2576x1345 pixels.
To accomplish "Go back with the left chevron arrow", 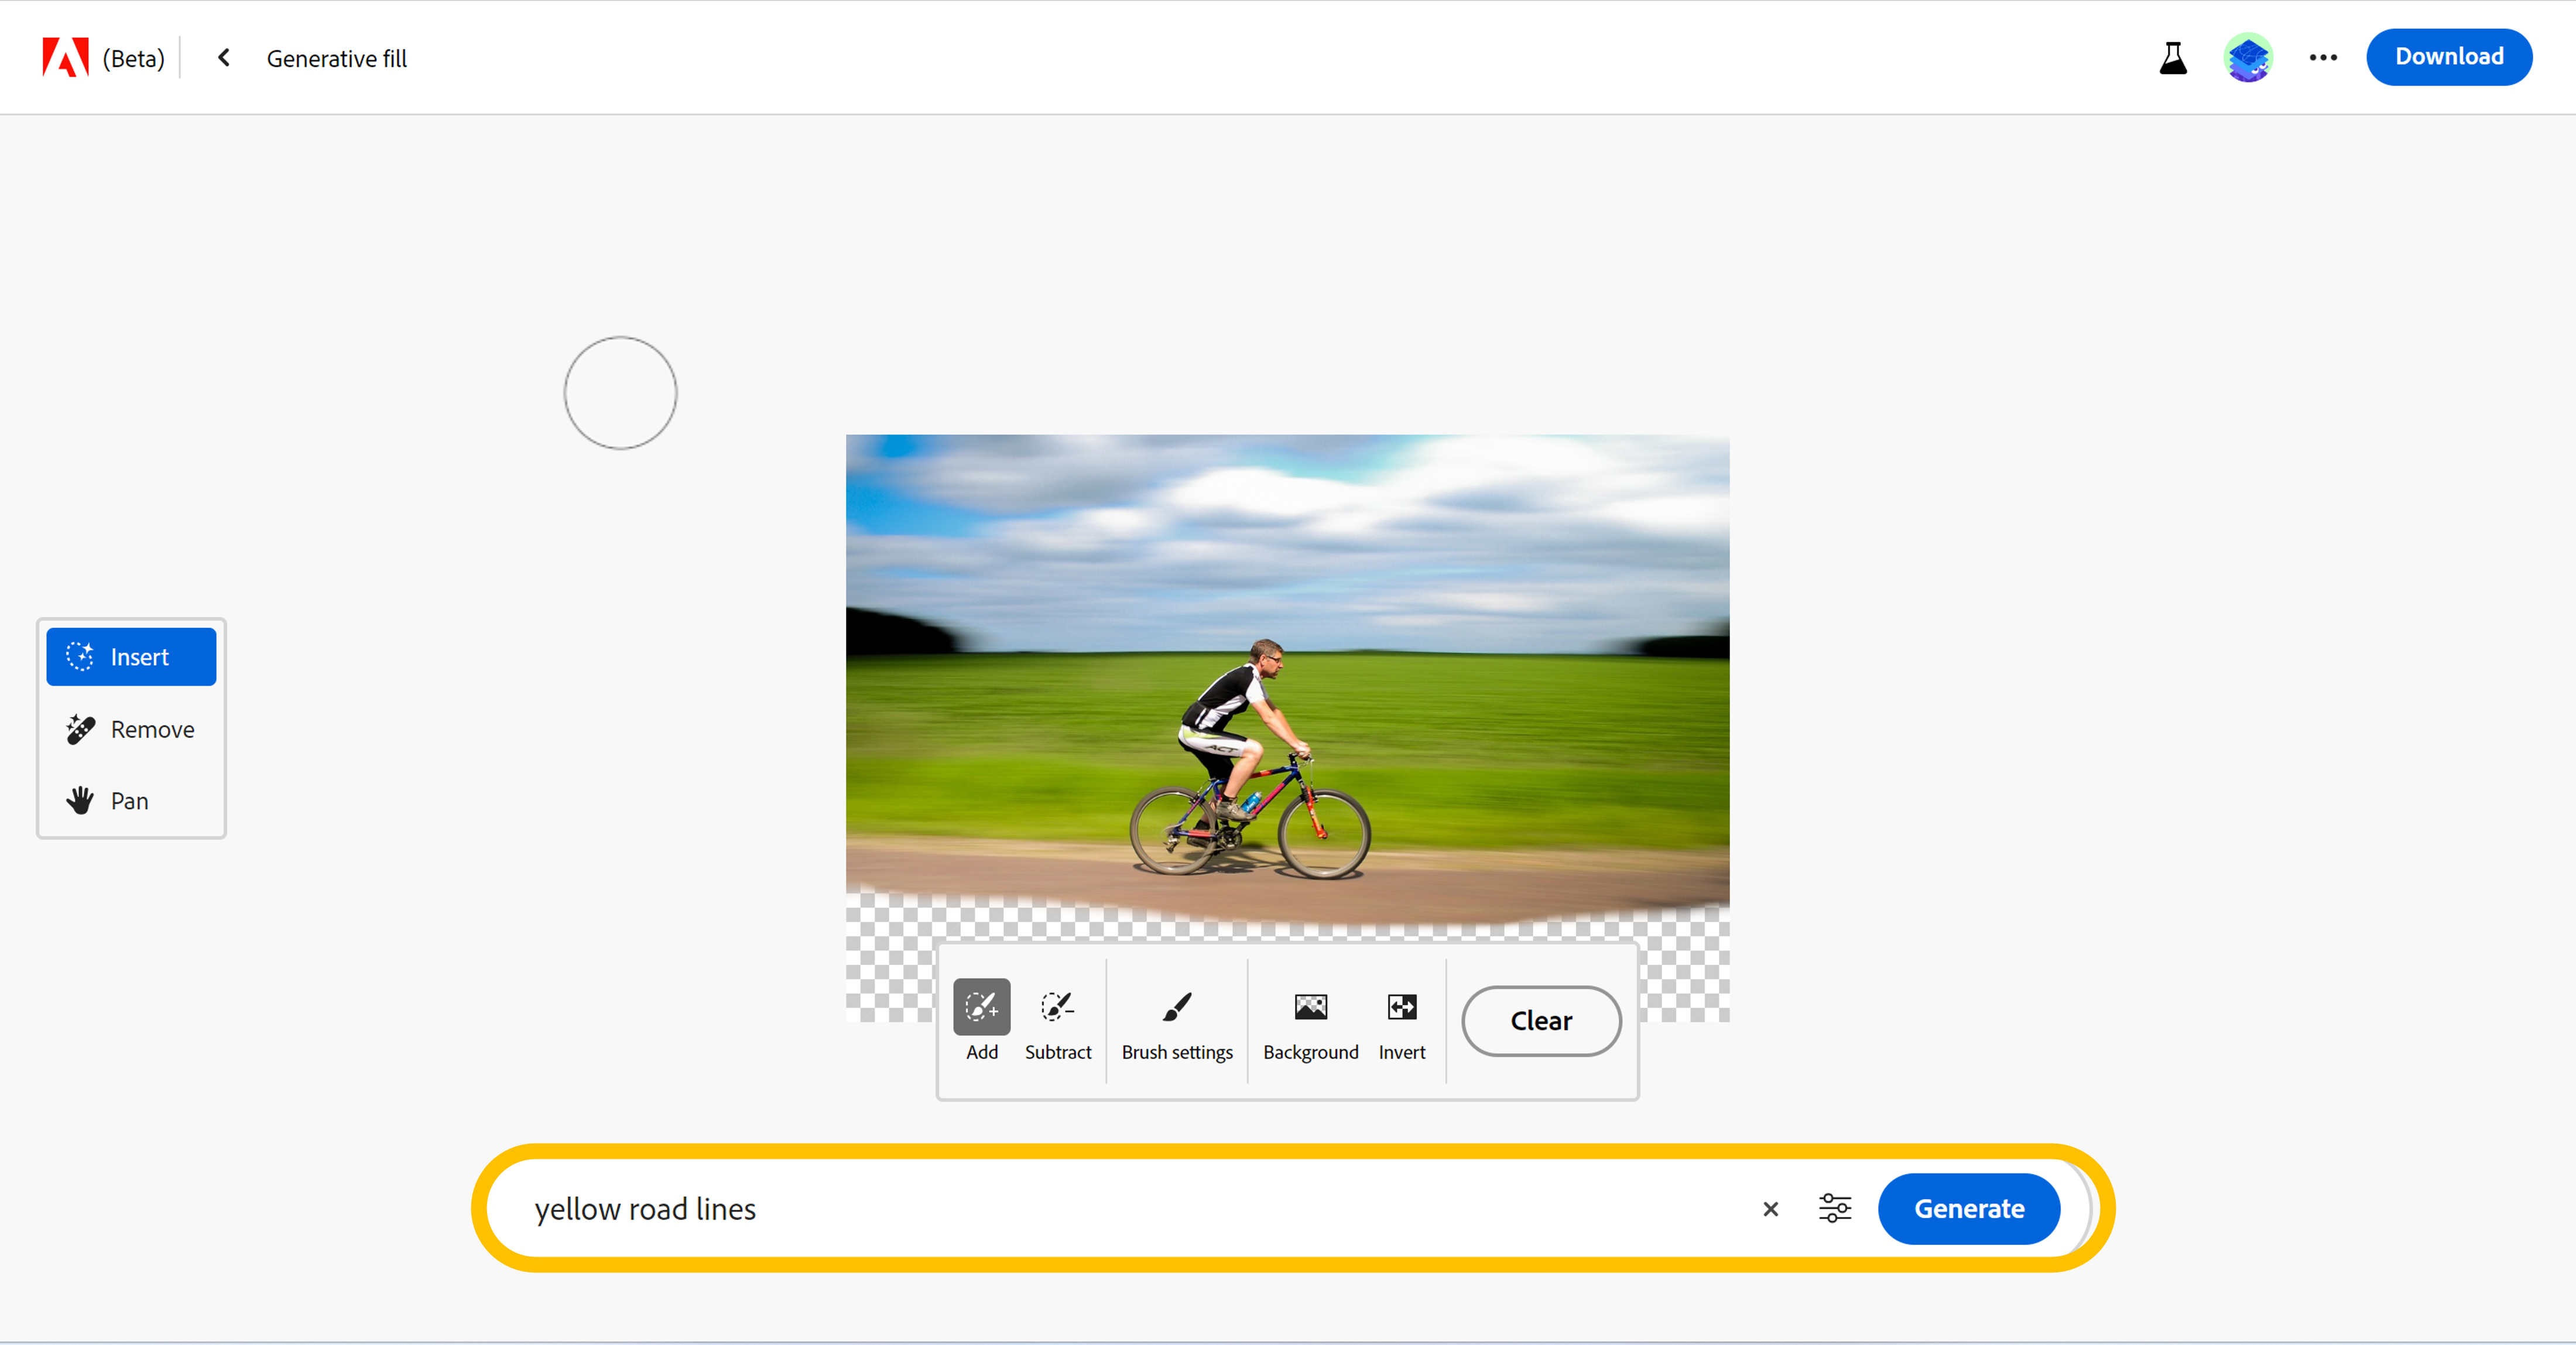I will (x=224, y=58).
